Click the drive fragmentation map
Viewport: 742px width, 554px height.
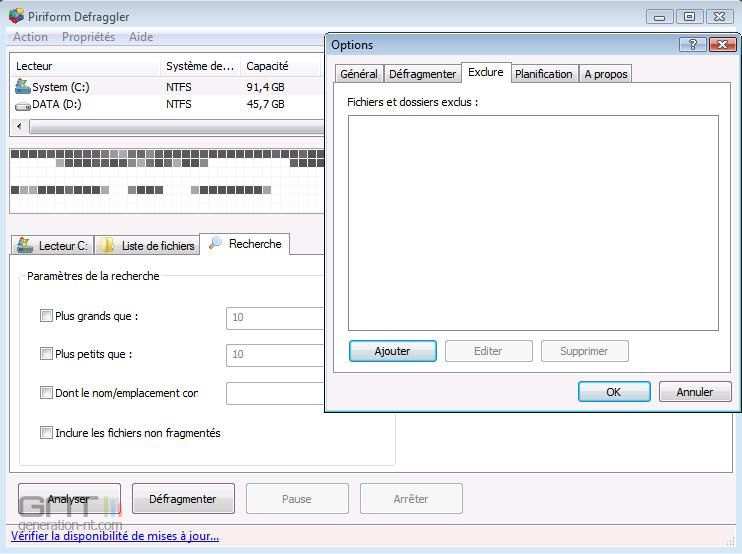click(167, 180)
